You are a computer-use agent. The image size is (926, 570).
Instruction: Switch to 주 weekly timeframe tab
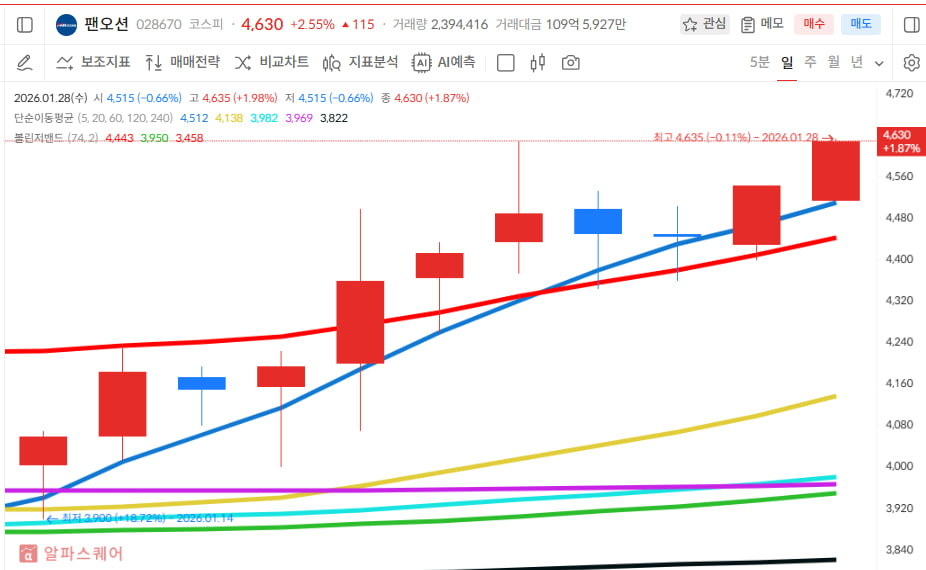tap(810, 62)
